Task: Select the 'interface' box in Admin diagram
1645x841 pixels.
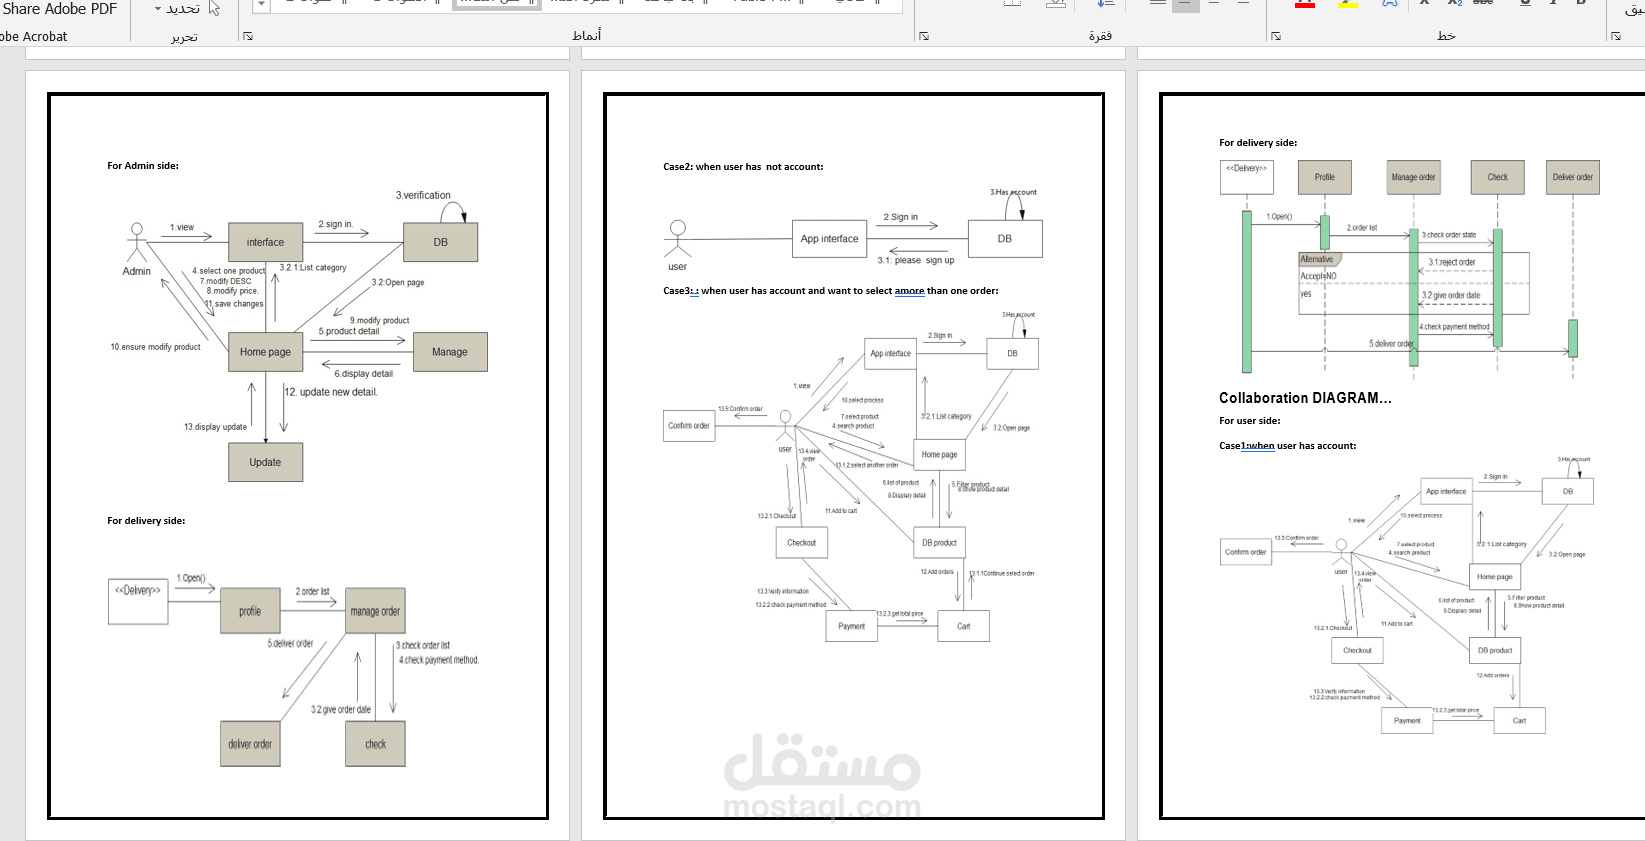Action: click(265, 242)
